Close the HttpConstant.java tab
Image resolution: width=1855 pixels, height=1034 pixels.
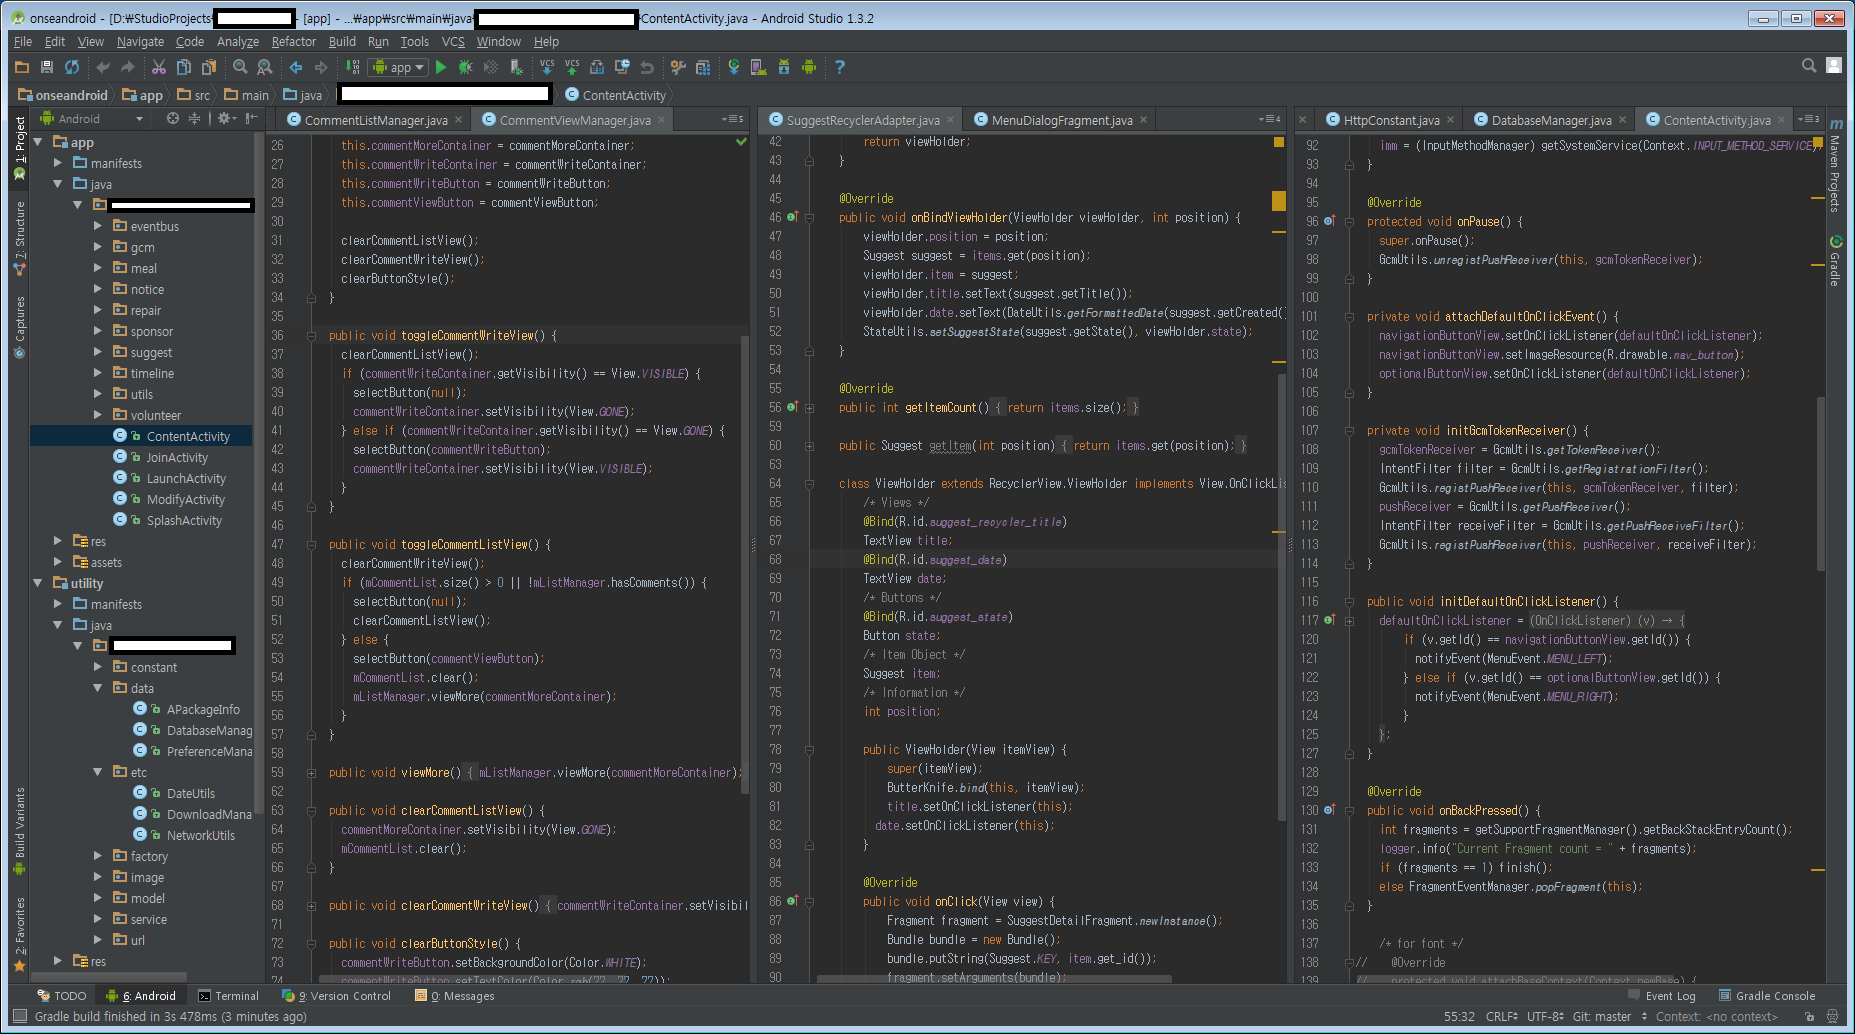click(x=1450, y=120)
